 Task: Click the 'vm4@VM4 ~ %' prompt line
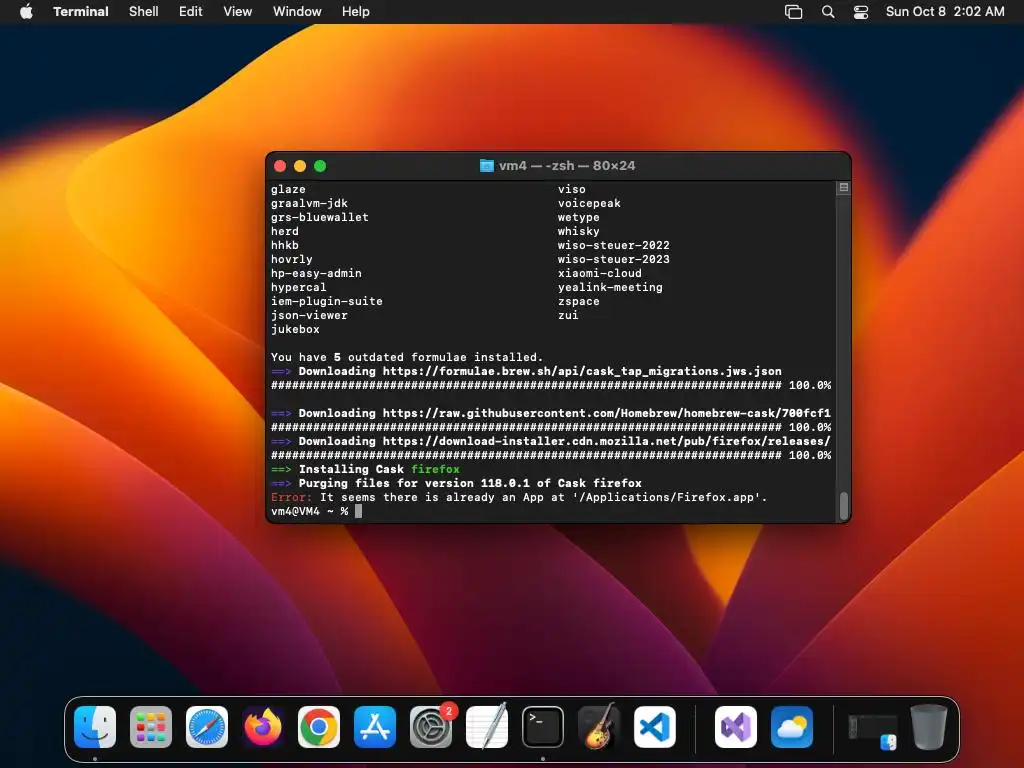tap(310, 511)
